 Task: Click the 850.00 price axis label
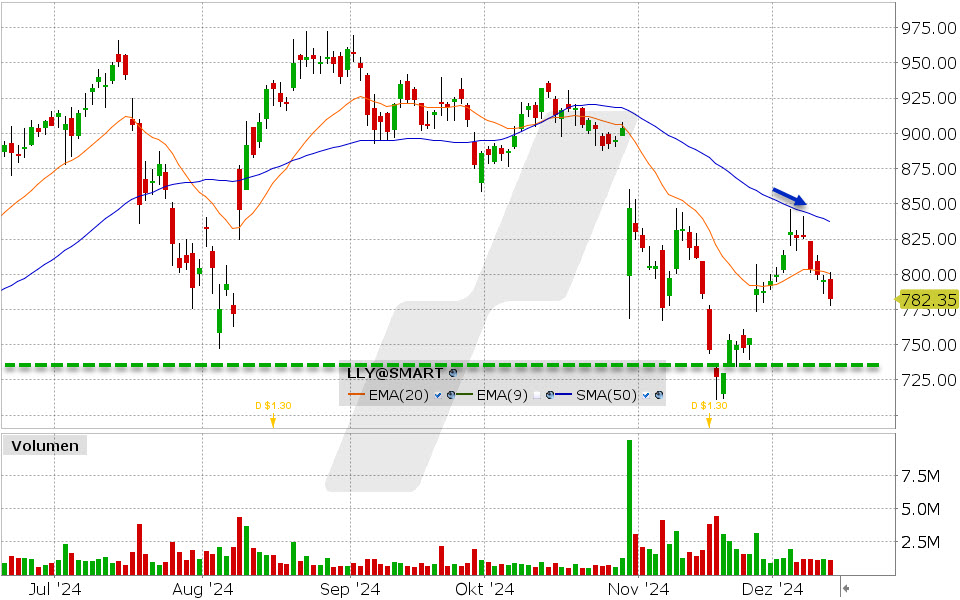929,204
